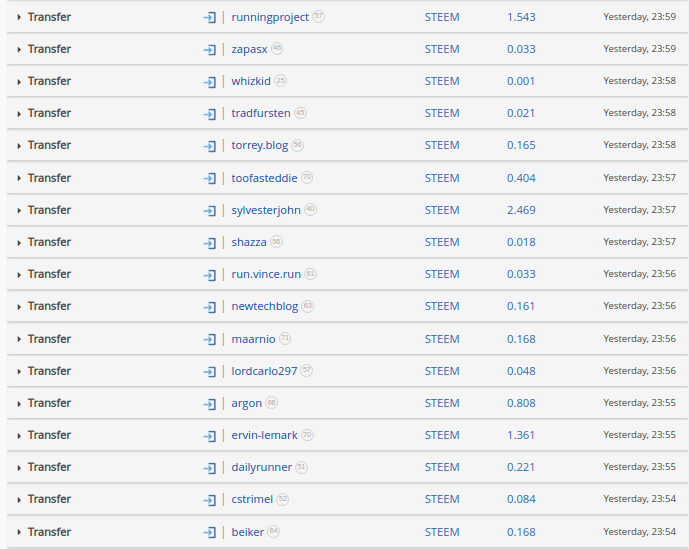Click the Transfer label in shazza row
Viewport: 689px width, 549px height.
49,242
